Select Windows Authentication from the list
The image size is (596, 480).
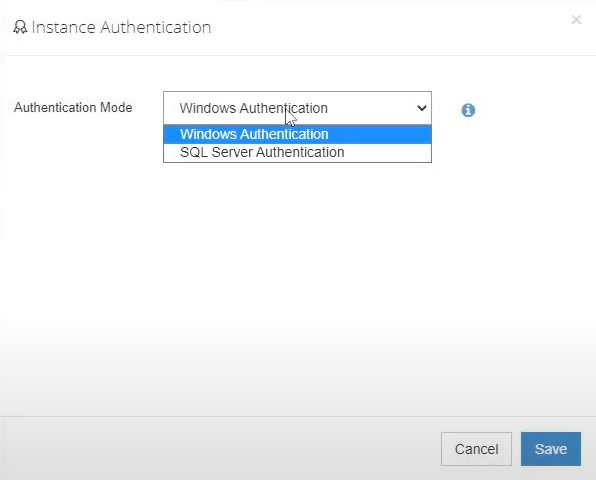pyautogui.click(x=297, y=134)
